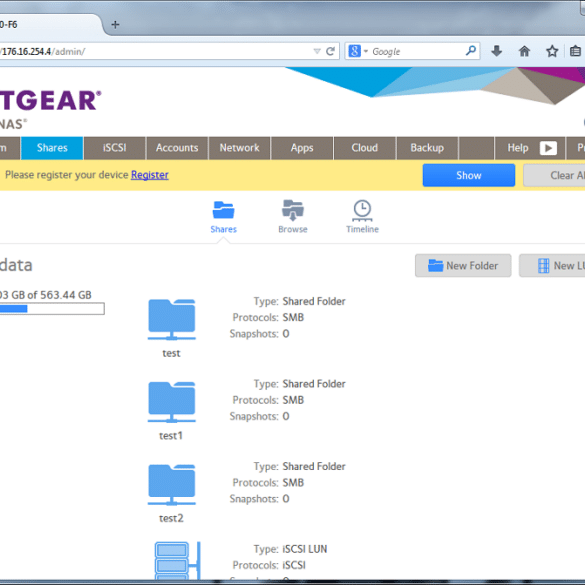Click the data volume heading
Screen dimensions: 585x585
point(16,265)
